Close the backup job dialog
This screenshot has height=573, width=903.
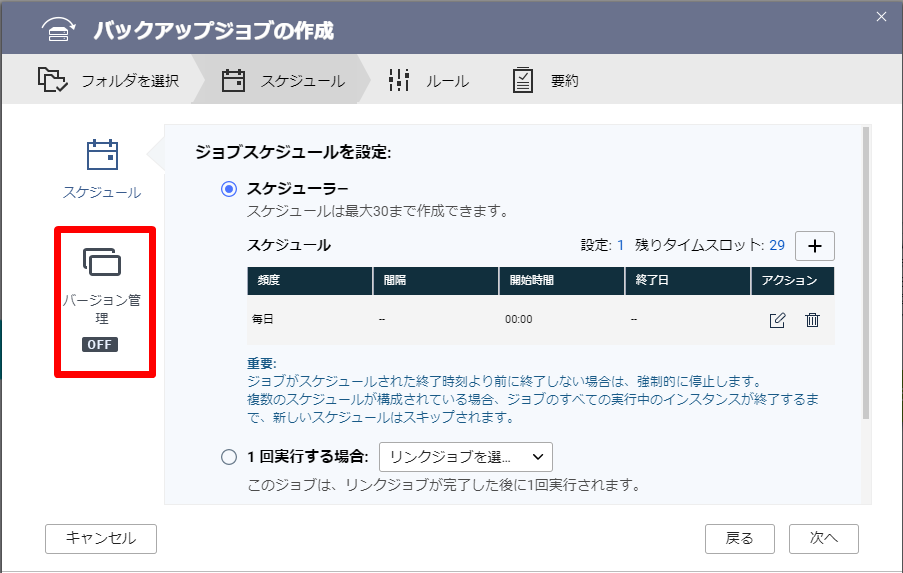point(881,17)
